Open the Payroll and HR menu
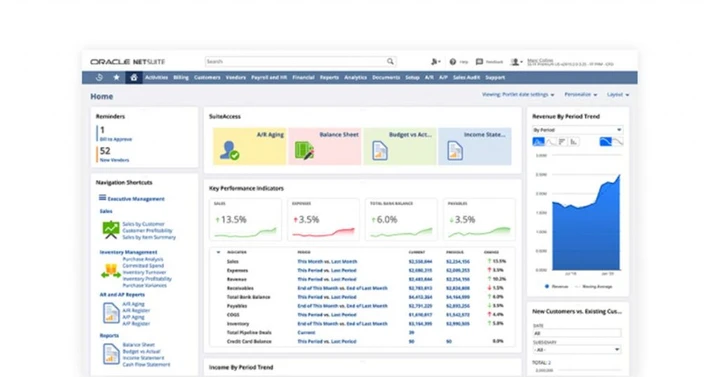 point(269,78)
